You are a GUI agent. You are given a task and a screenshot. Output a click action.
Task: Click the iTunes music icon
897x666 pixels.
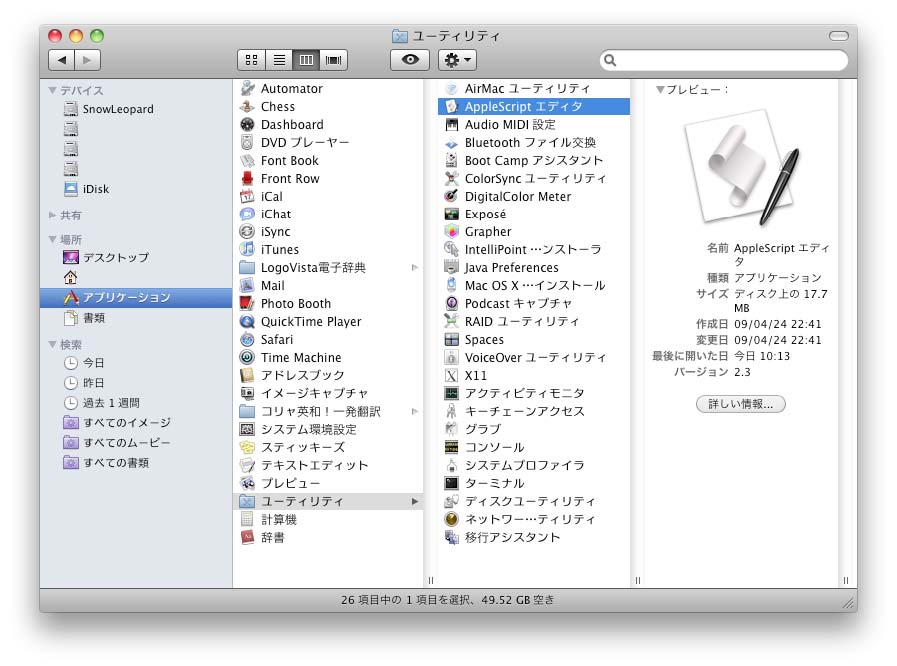247,249
